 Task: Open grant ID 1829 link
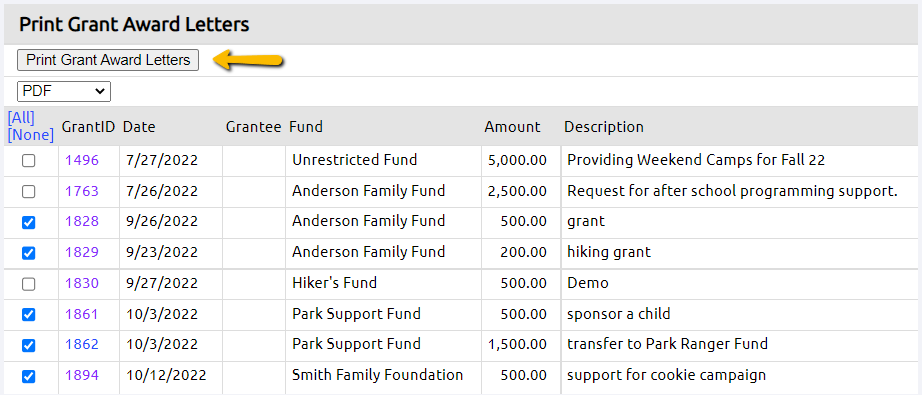point(82,252)
